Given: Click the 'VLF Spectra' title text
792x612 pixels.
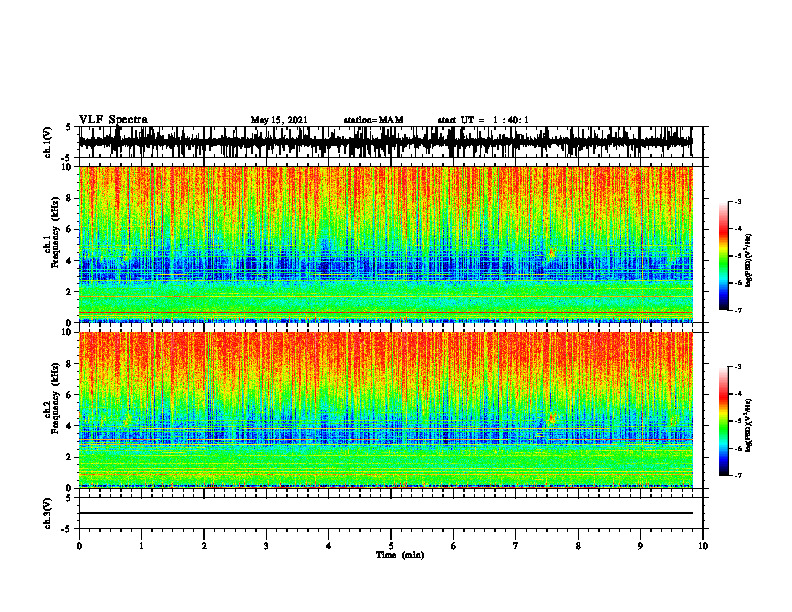Looking at the screenshot, I should click(x=113, y=120).
